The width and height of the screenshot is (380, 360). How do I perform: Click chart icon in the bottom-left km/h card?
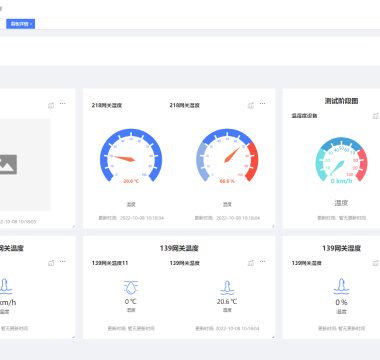click(x=51, y=263)
